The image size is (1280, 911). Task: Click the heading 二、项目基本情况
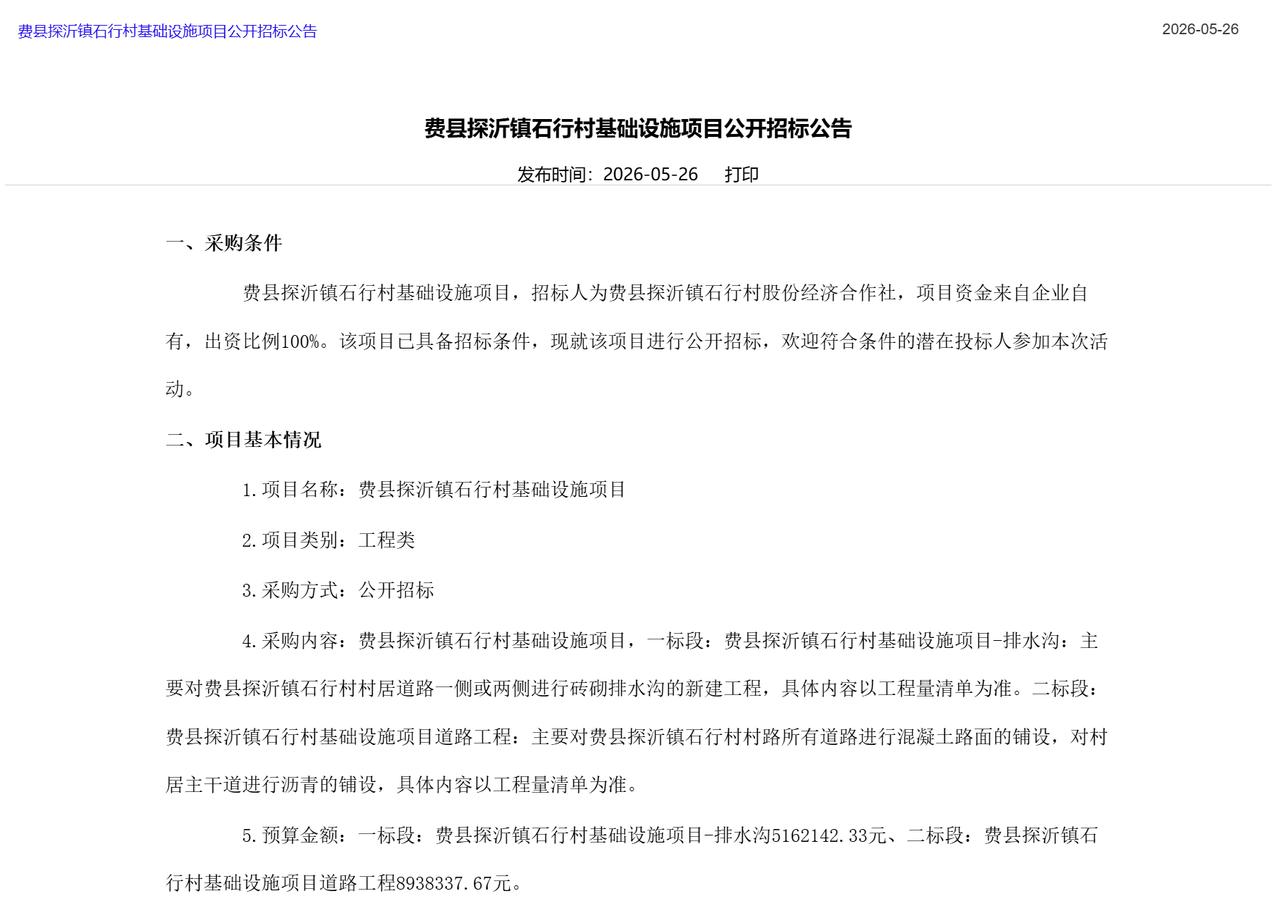pyautogui.click(x=244, y=440)
